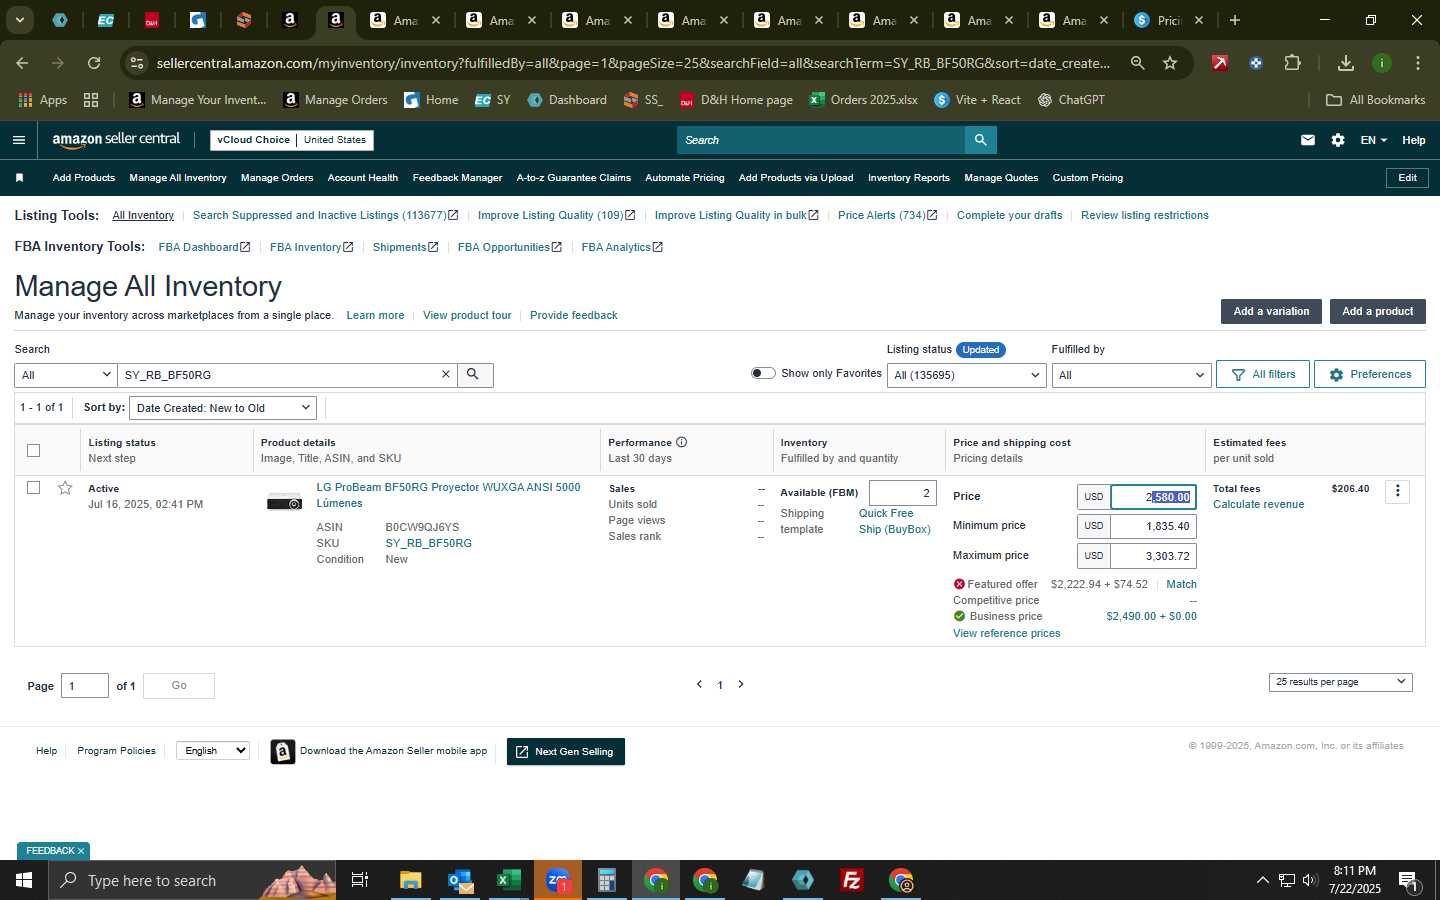The height and width of the screenshot is (900, 1440).
Task: Open Feedback Manager menu item
Action: pos(457,178)
